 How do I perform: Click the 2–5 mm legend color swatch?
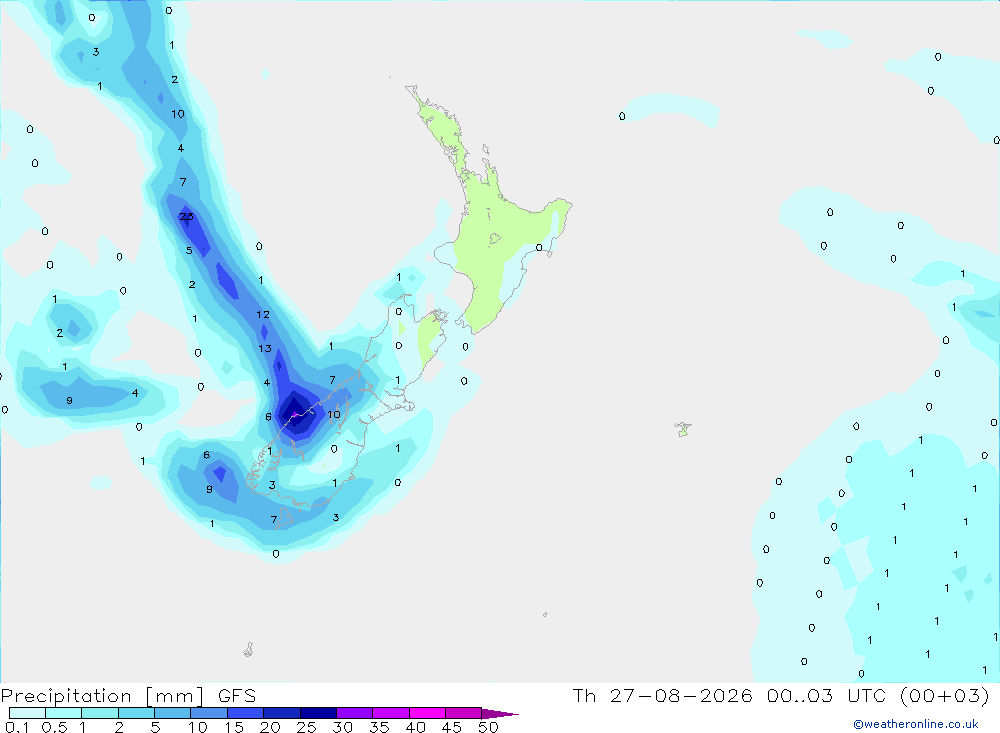[136, 713]
